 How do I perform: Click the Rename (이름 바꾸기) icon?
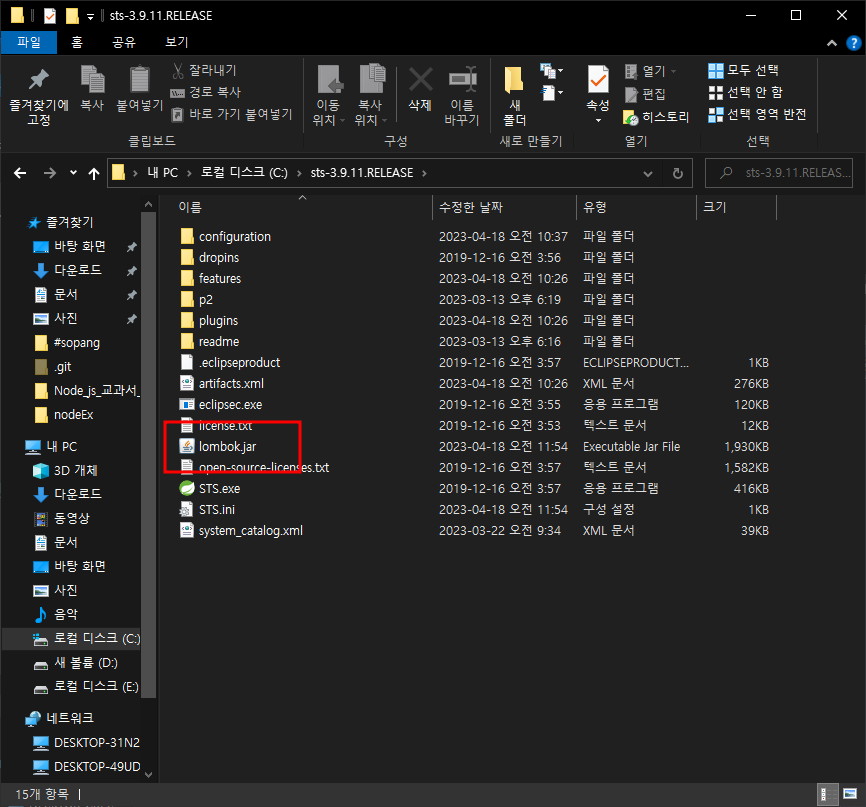click(462, 80)
